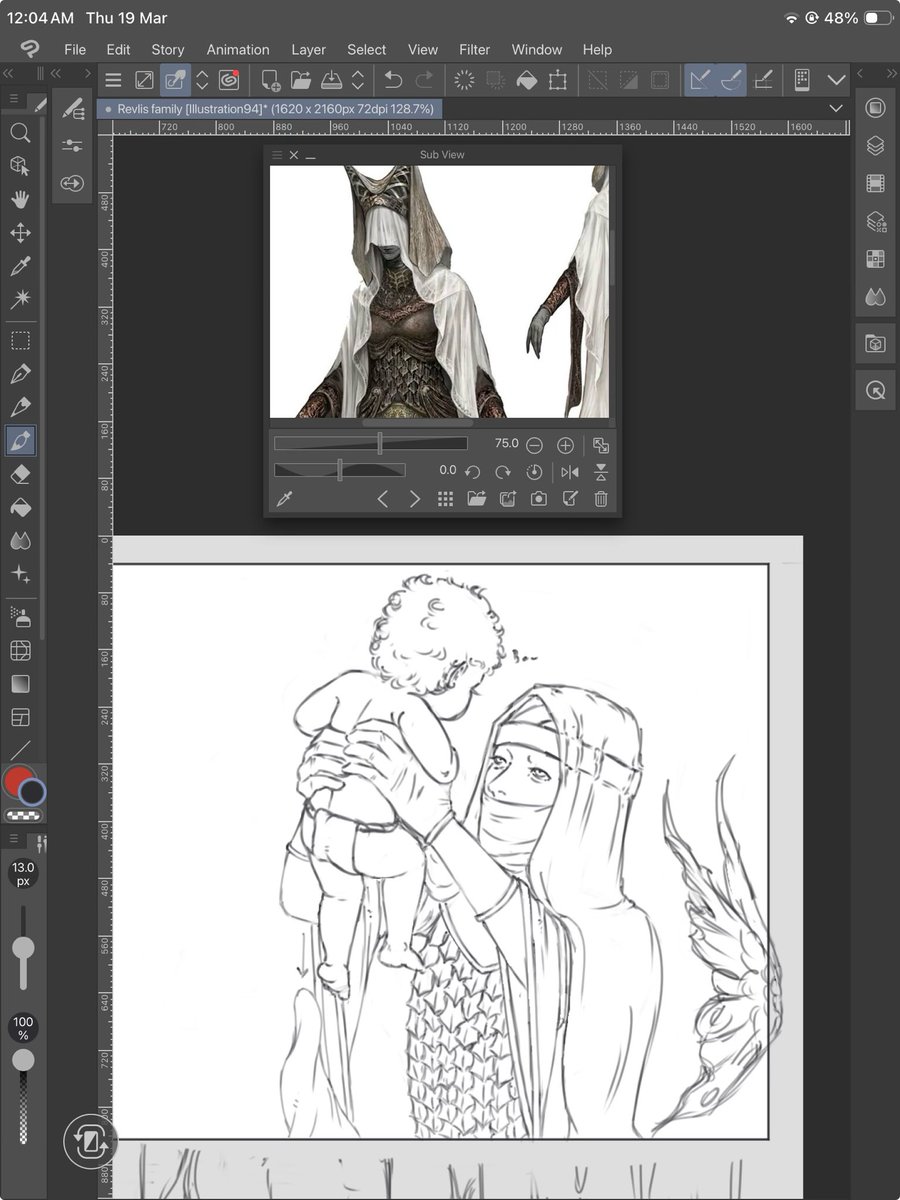
Task: Select the Text frame layout tool
Action: [19, 717]
